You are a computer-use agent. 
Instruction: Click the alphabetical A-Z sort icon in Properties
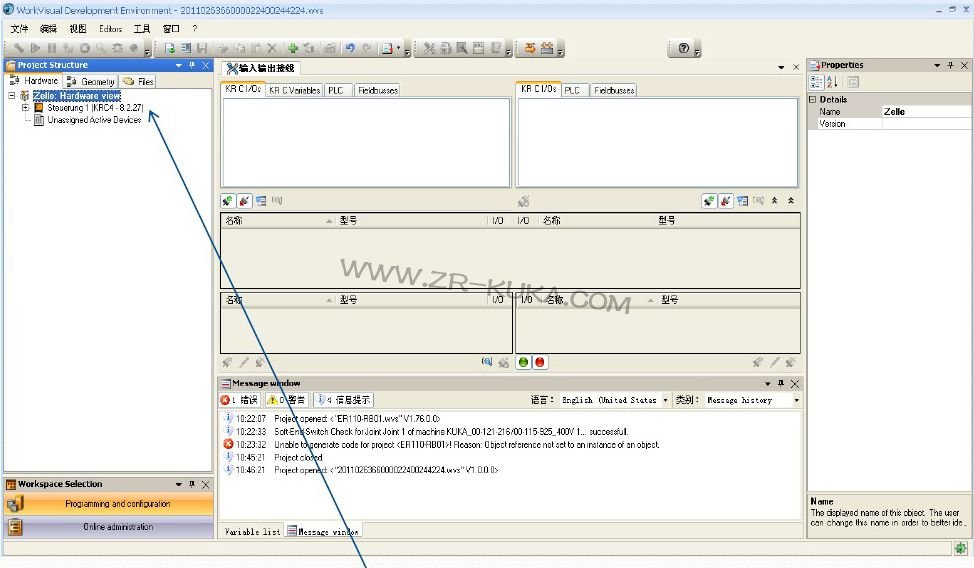tap(832, 82)
